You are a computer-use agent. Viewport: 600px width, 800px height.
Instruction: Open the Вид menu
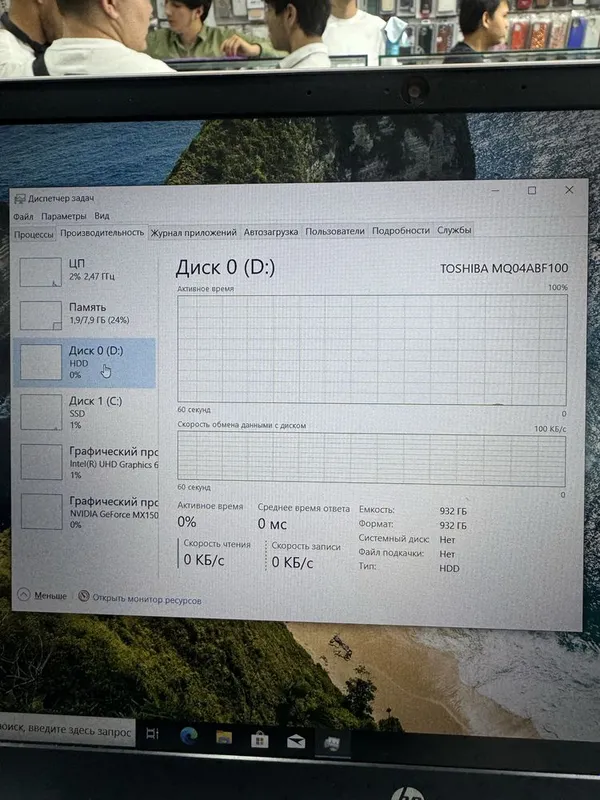pos(102,216)
